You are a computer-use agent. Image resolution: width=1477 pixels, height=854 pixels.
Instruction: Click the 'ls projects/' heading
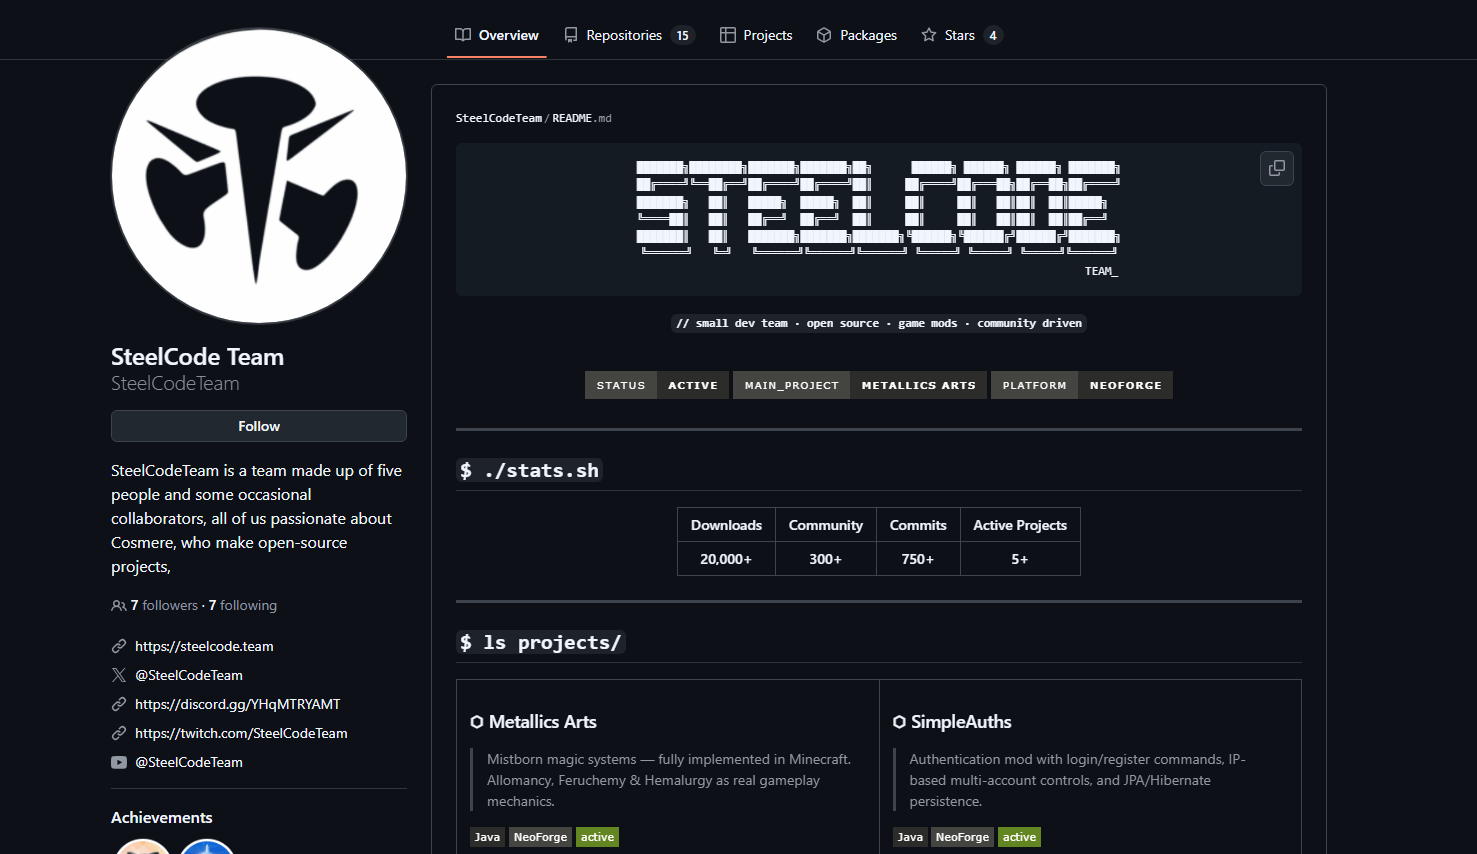point(541,642)
